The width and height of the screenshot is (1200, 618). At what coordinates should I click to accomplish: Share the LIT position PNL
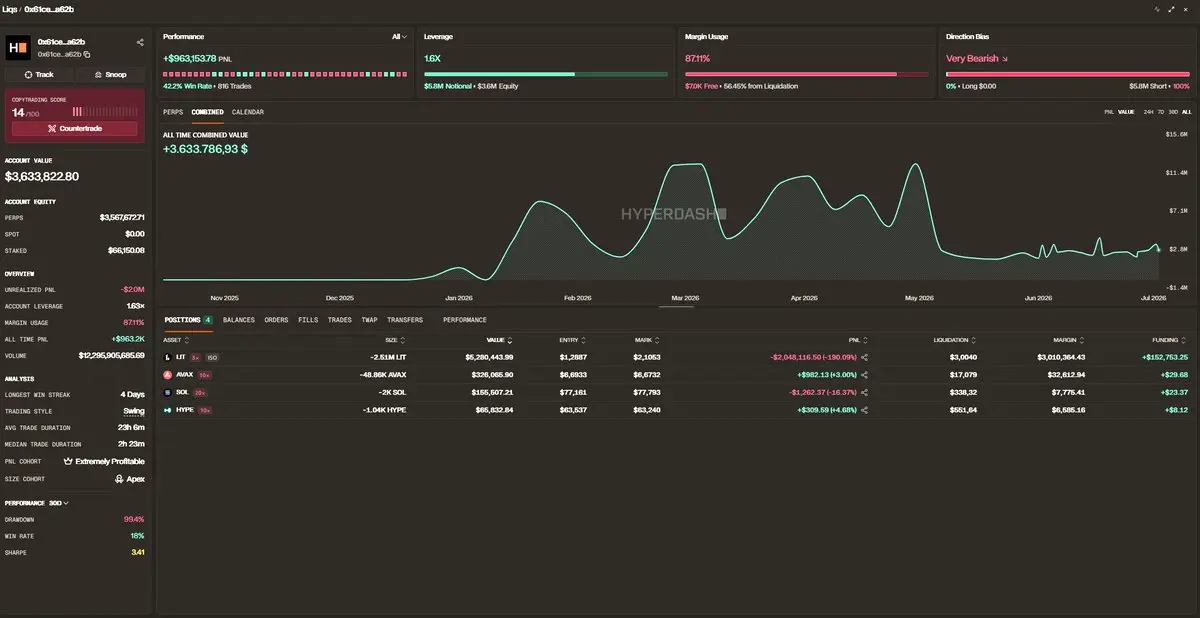coord(864,357)
